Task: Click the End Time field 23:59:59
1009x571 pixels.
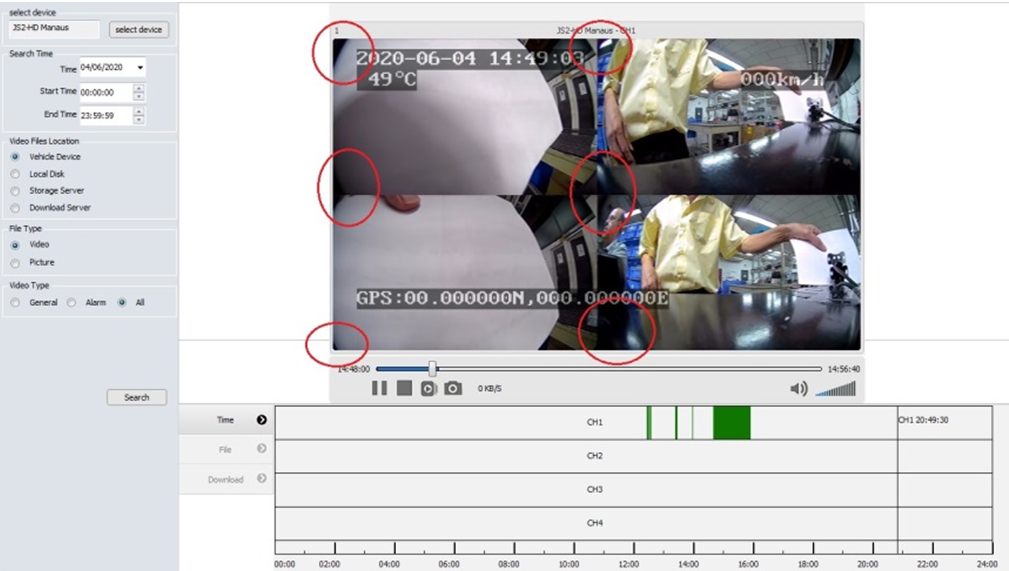Action: [106, 115]
